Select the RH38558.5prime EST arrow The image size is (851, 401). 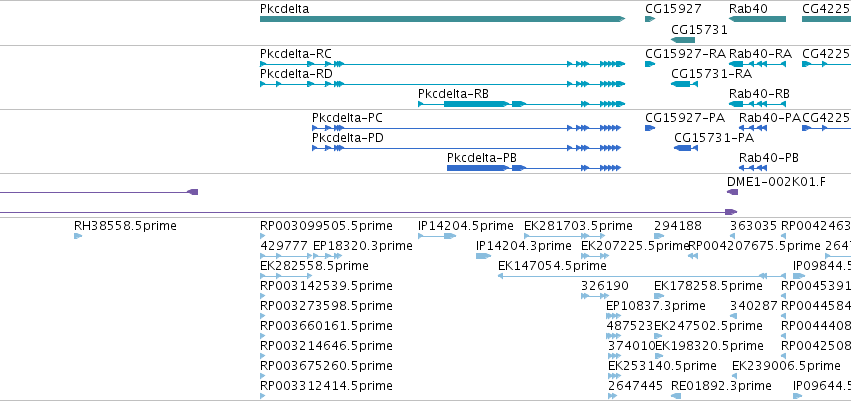(78, 236)
